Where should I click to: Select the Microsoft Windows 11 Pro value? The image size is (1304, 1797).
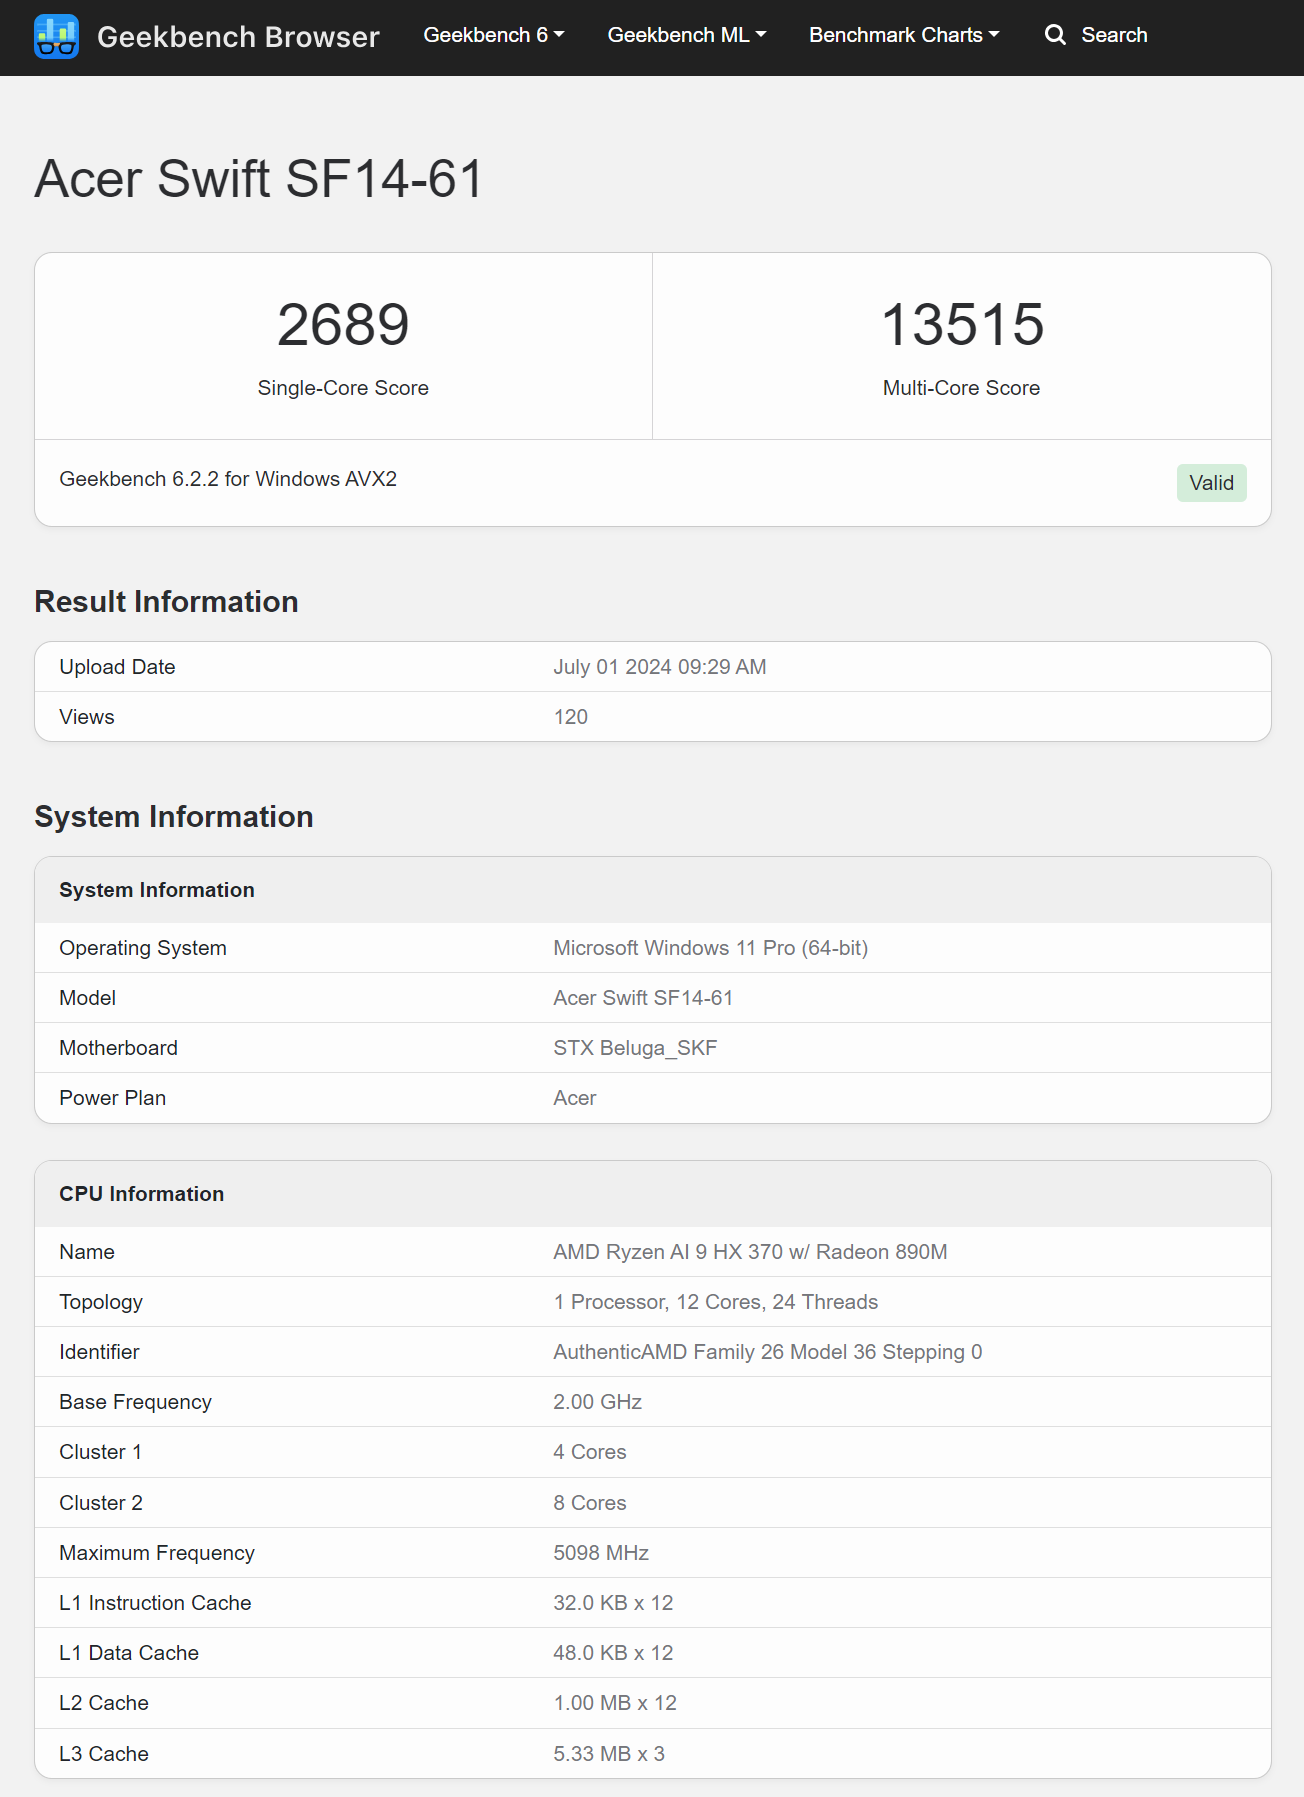pos(710,948)
